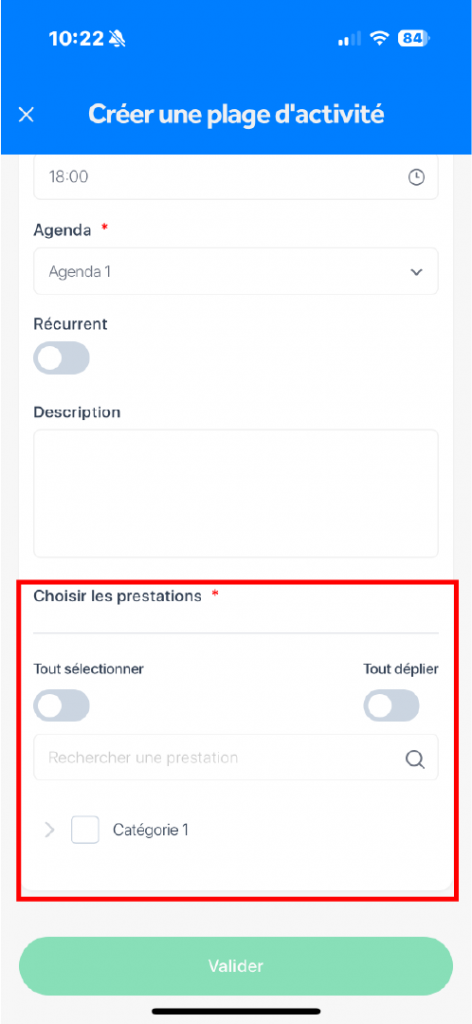Open the Agenda 1 dropdown arrow
The height and width of the screenshot is (1024, 472).
coord(416,272)
